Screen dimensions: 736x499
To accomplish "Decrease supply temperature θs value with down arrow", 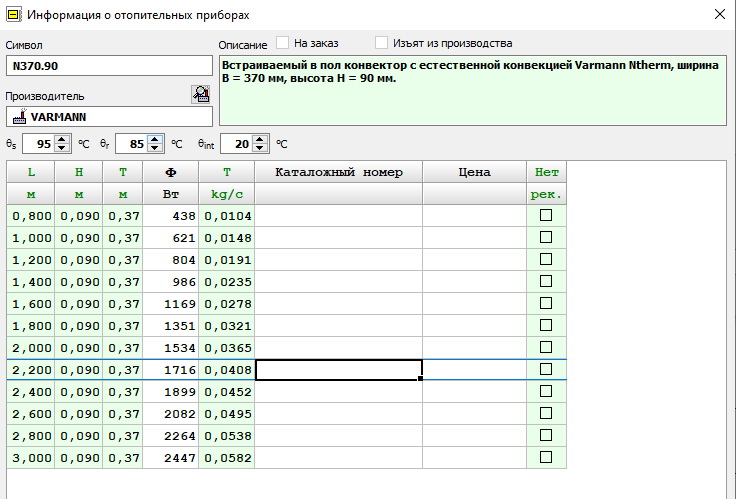I will click(x=62, y=148).
